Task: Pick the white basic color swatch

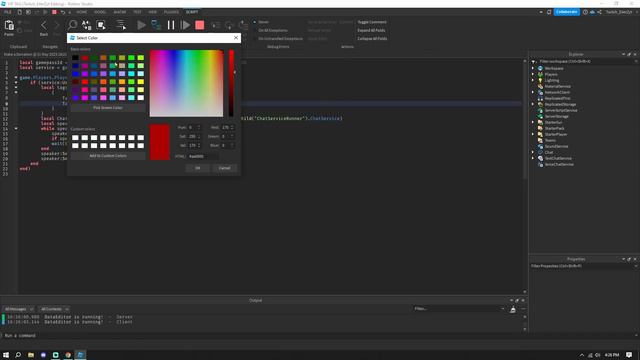Action: (x=140, y=98)
